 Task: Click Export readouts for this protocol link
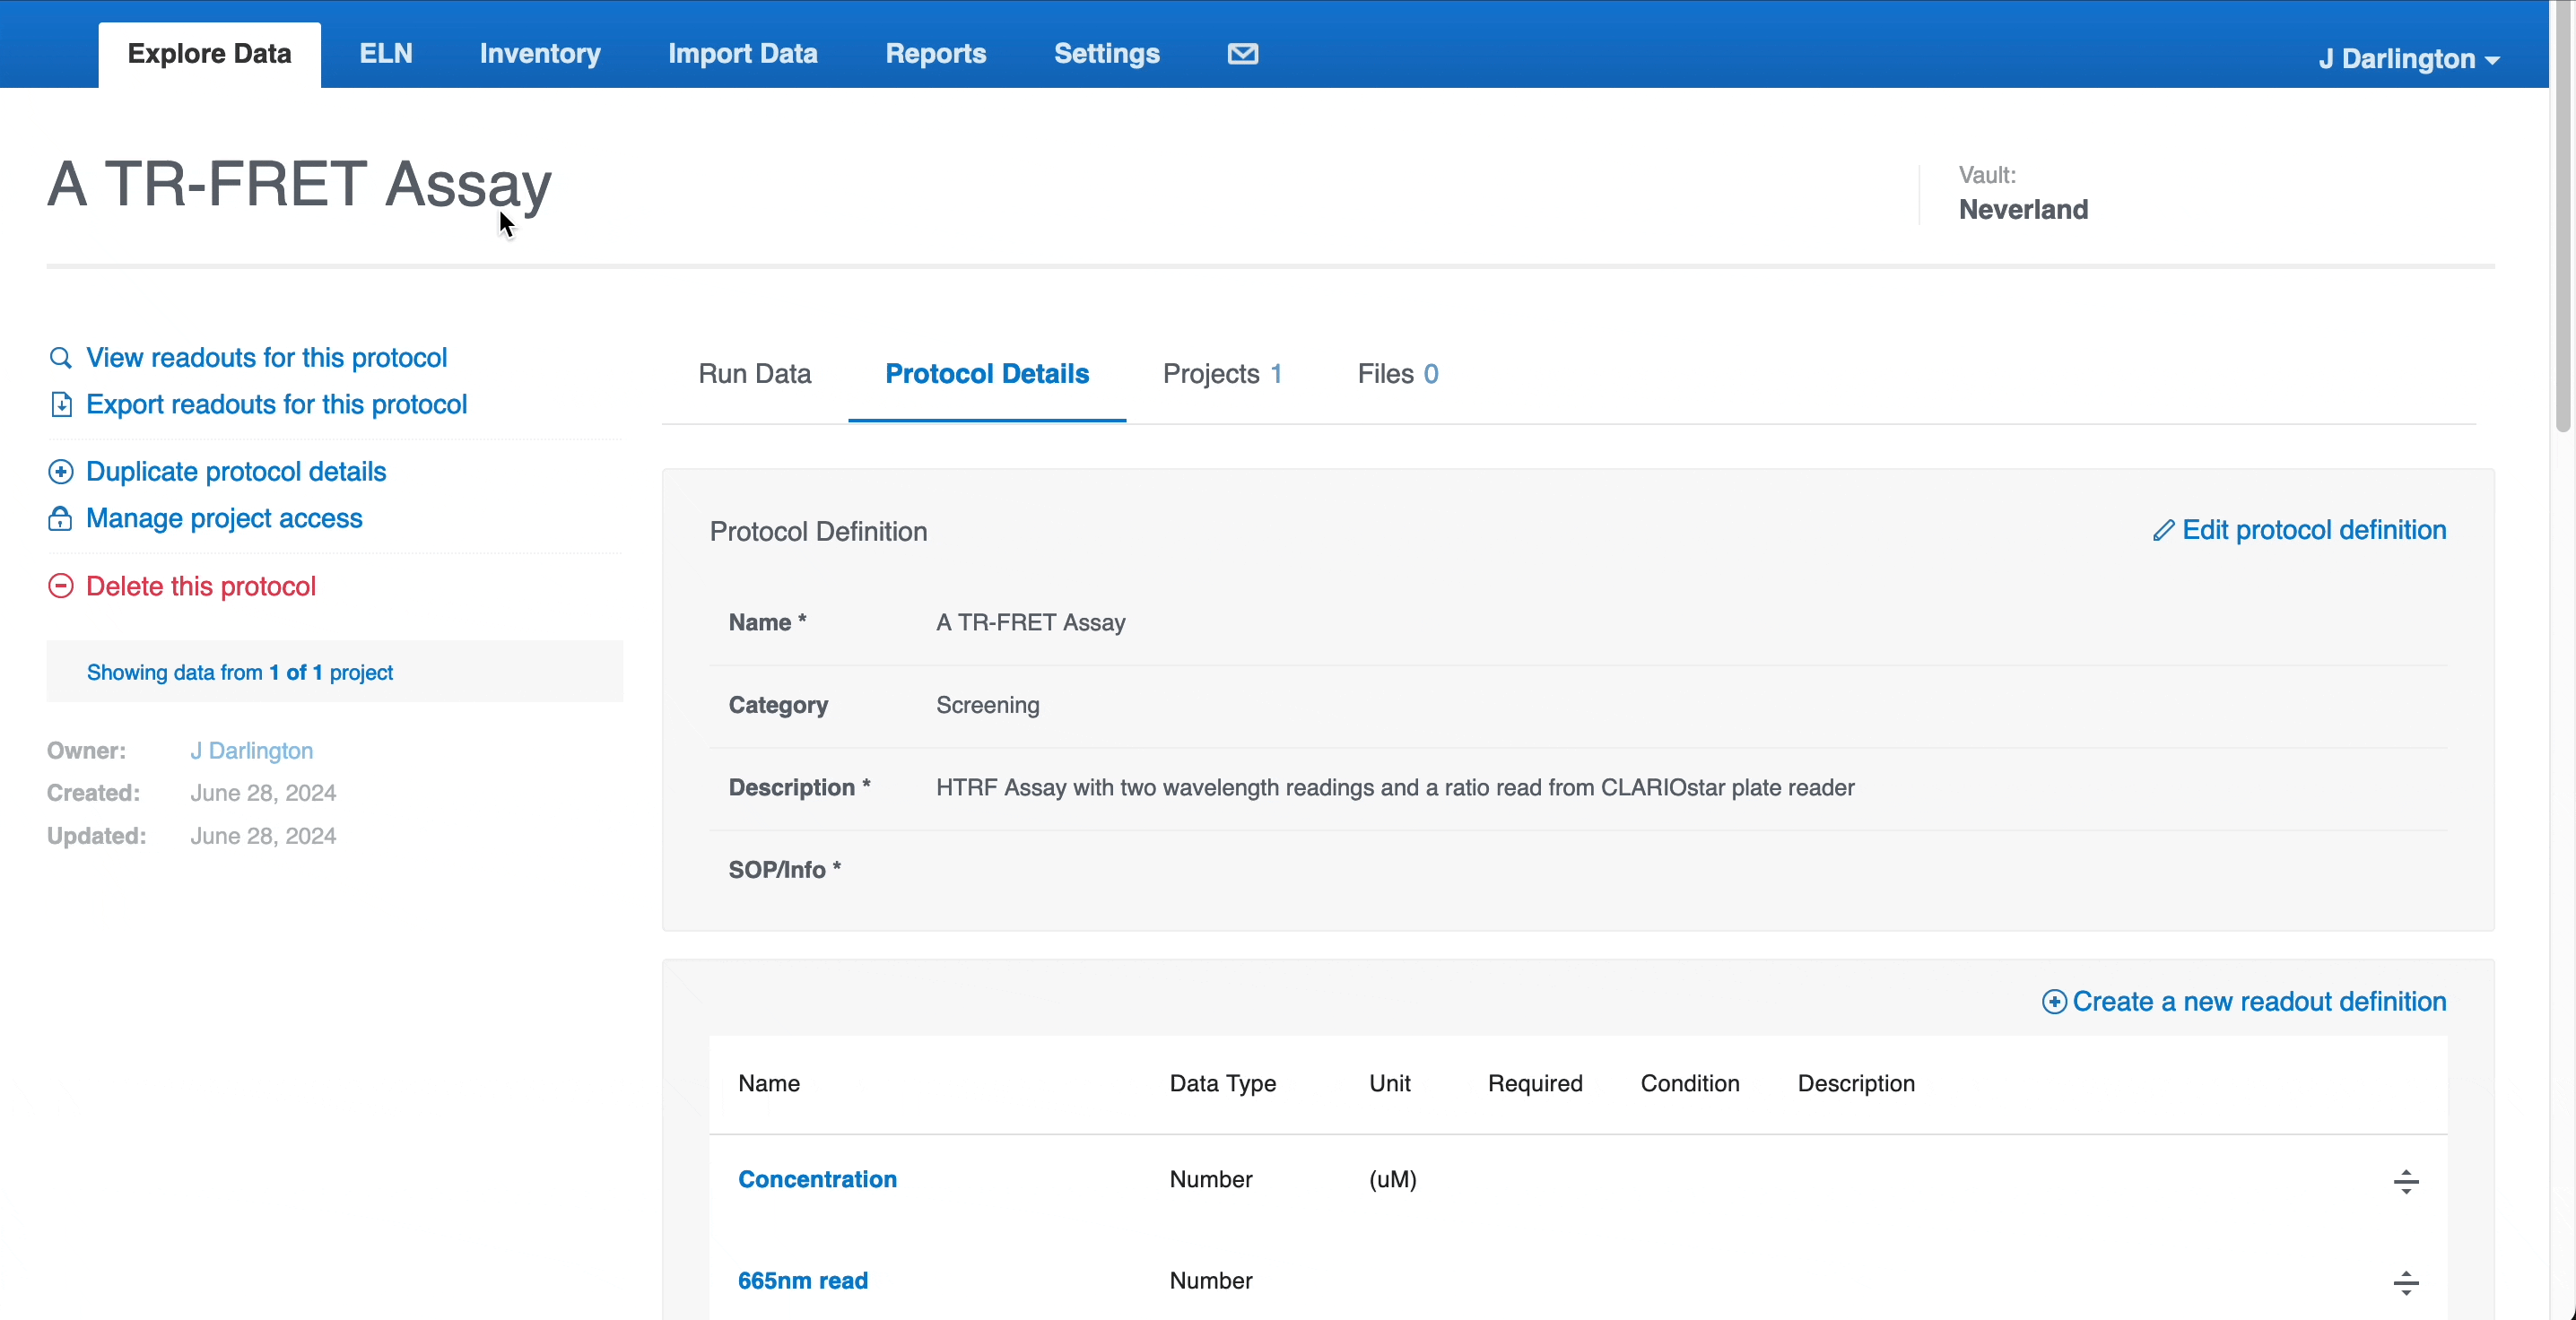(x=276, y=405)
